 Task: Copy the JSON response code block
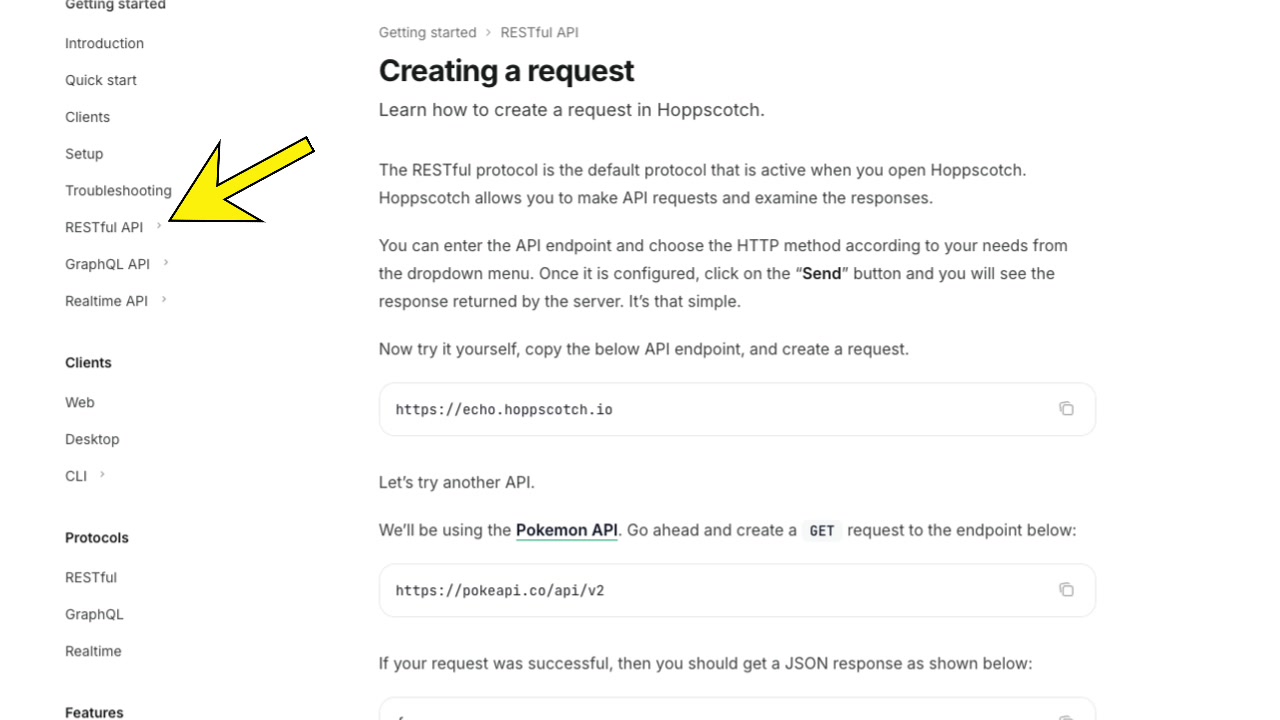1066,716
